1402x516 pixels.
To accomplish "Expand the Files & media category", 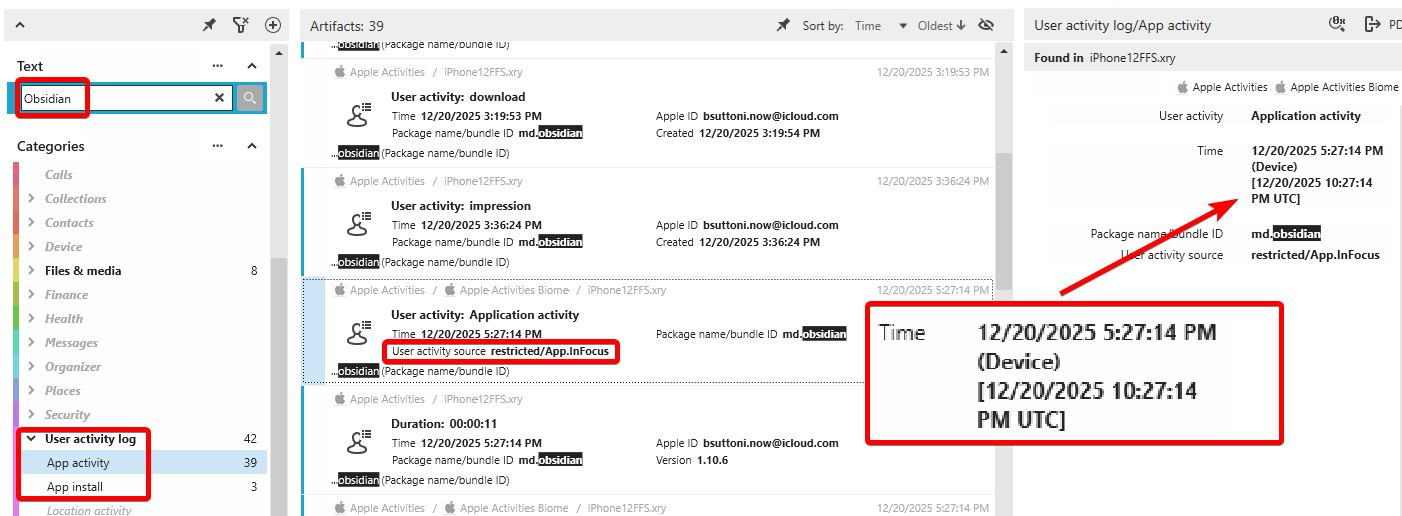I will (32, 271).
